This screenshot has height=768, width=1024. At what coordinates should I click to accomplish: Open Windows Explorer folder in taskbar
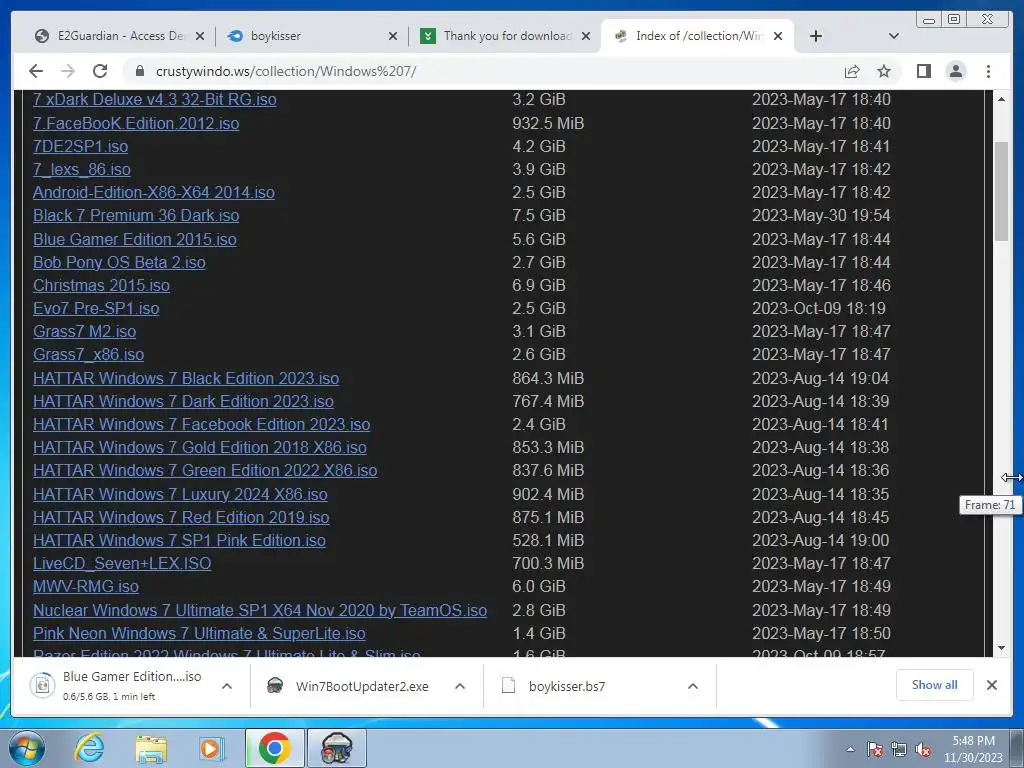click(x=150, y=748)
